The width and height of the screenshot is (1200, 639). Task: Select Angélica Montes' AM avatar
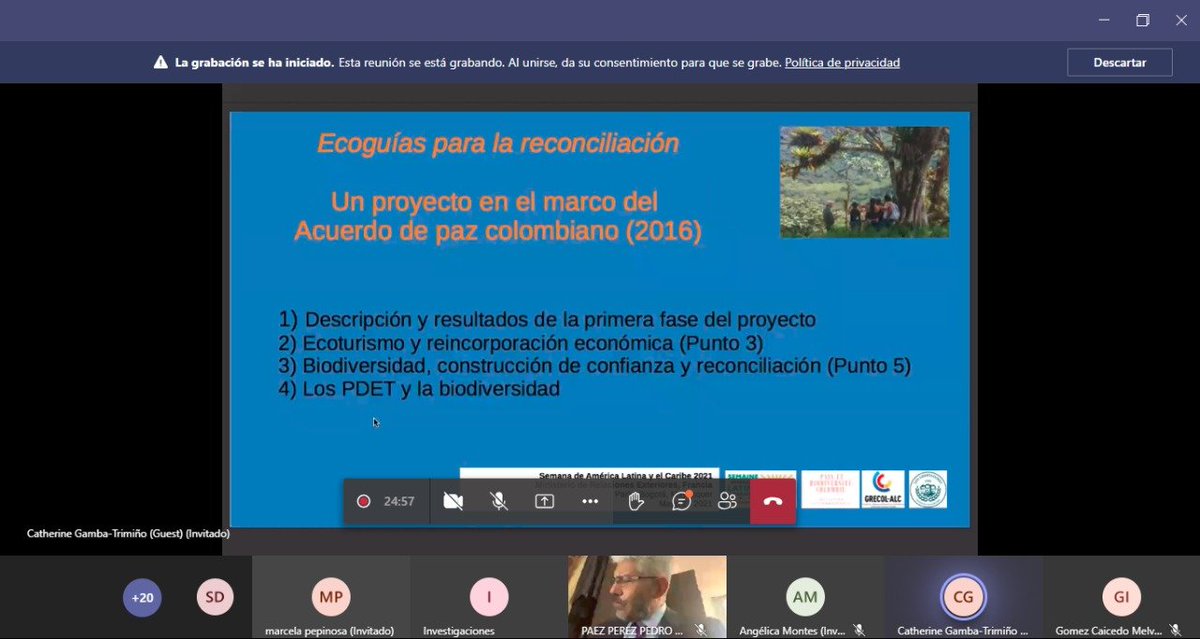[x=805, y=596]
